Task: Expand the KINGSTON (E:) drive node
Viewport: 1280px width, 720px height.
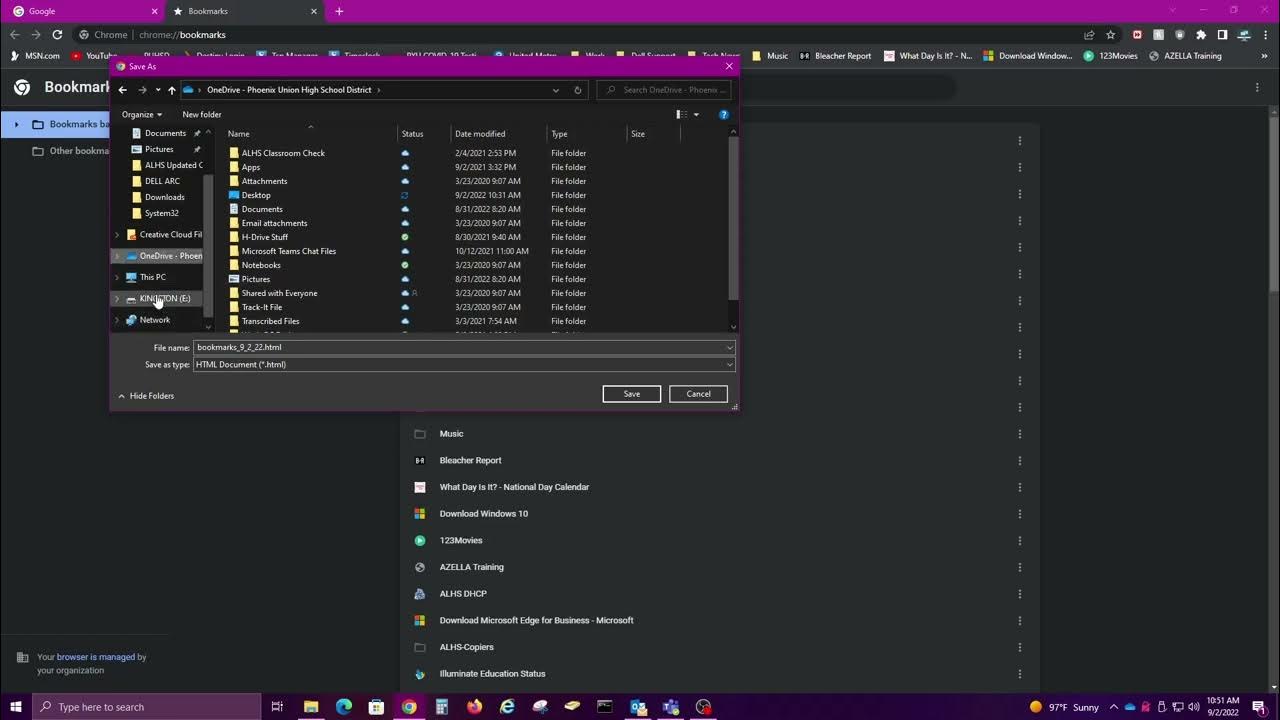Action: (x=117, y=299)
